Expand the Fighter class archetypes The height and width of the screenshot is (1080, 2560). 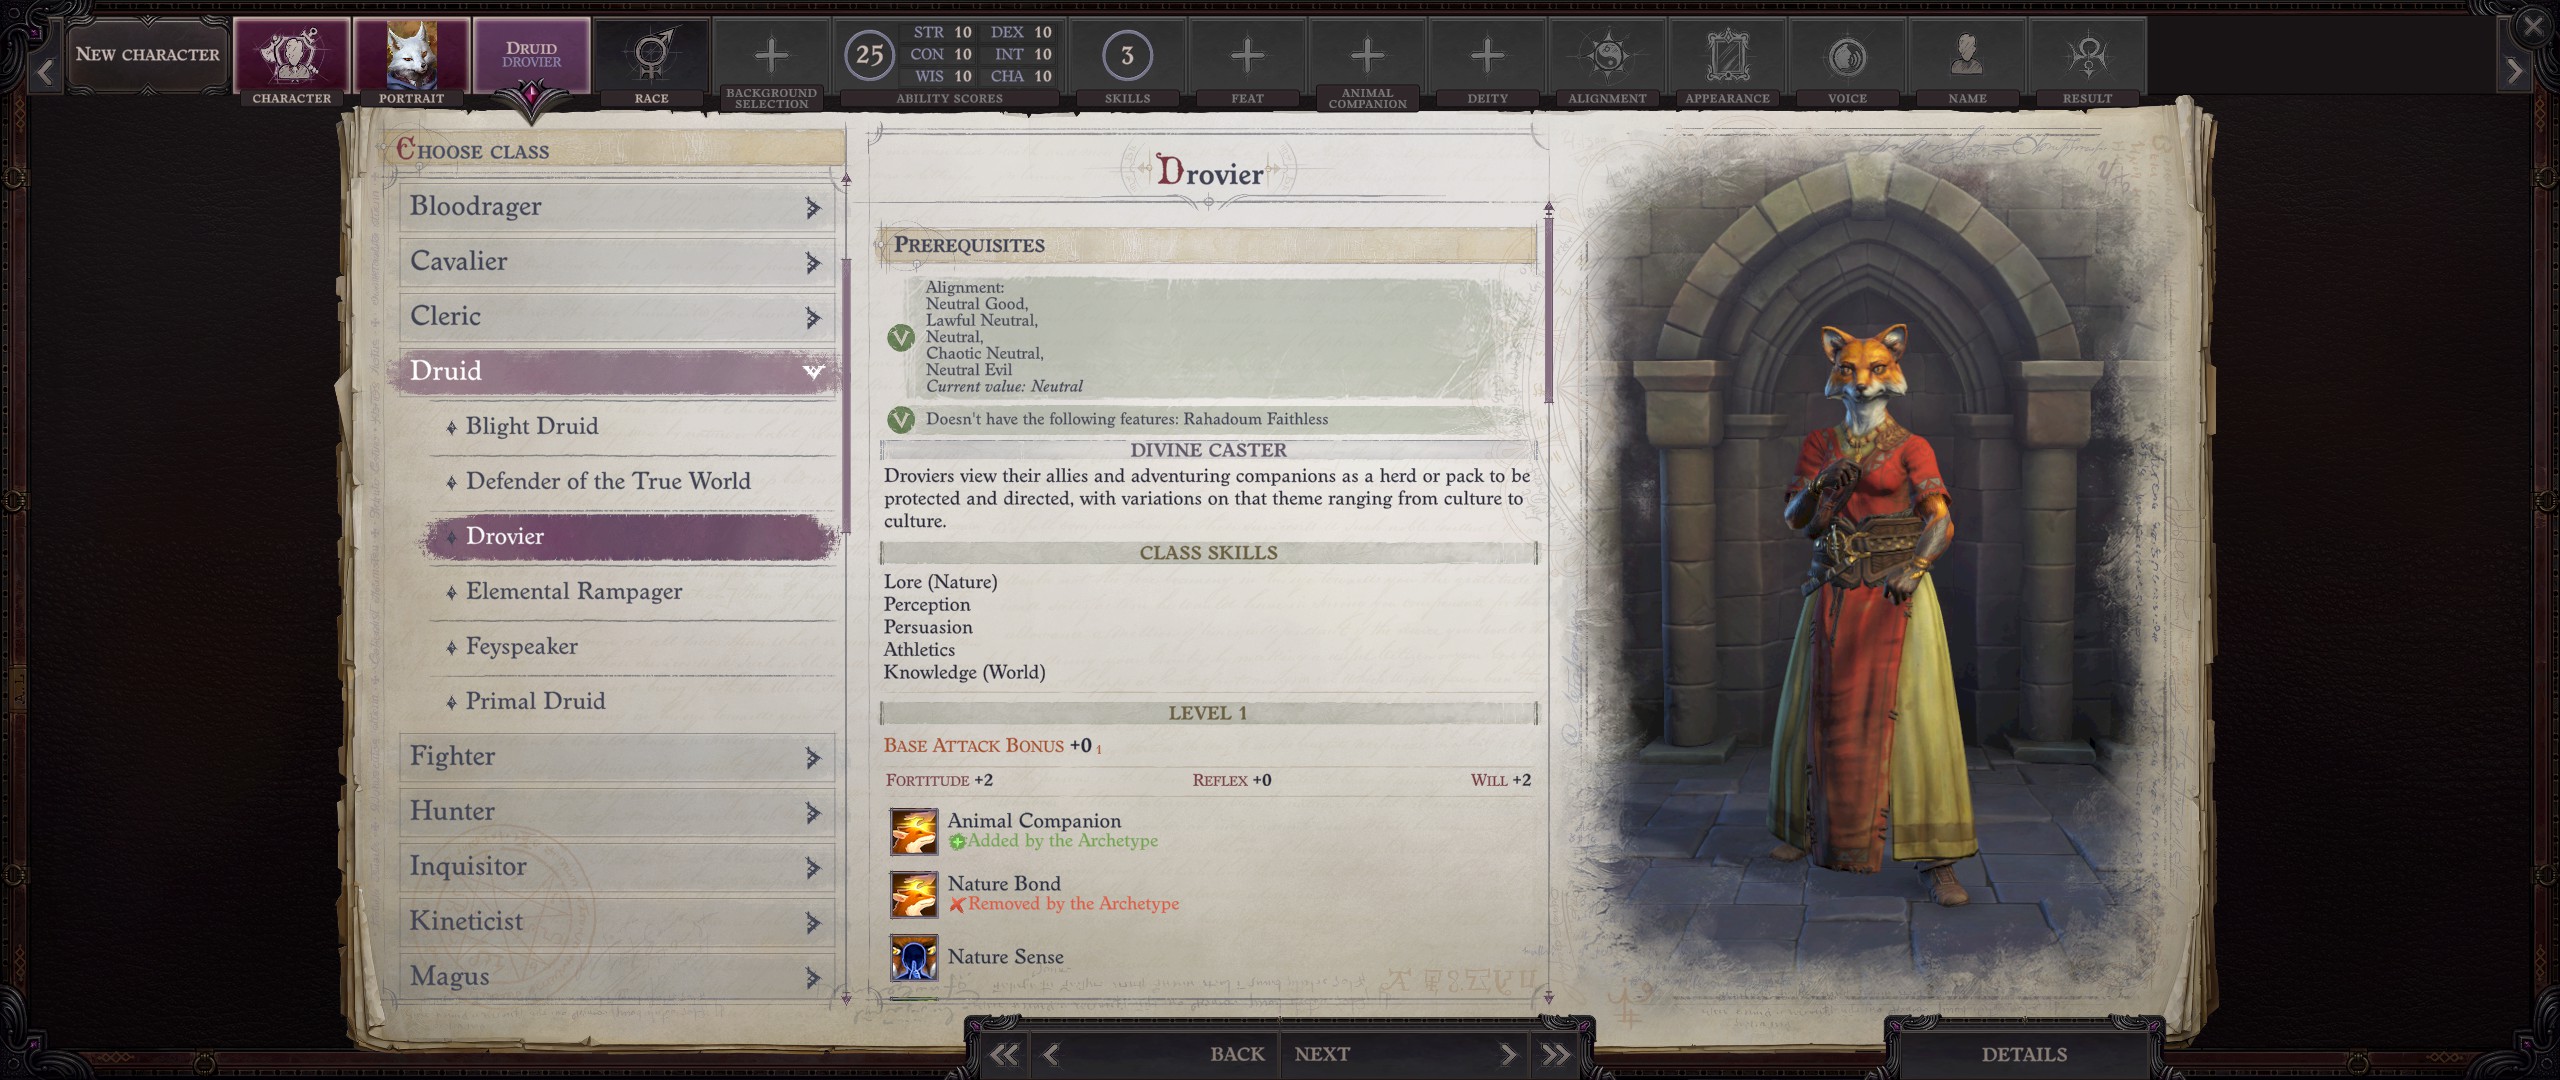pos(813,758)
